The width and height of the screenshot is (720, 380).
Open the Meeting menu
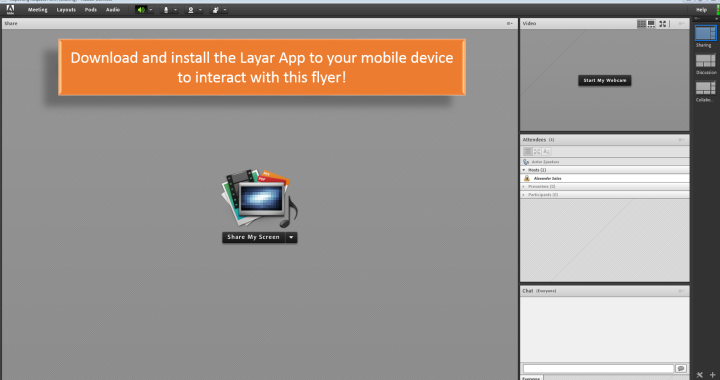tap(38, 10)
